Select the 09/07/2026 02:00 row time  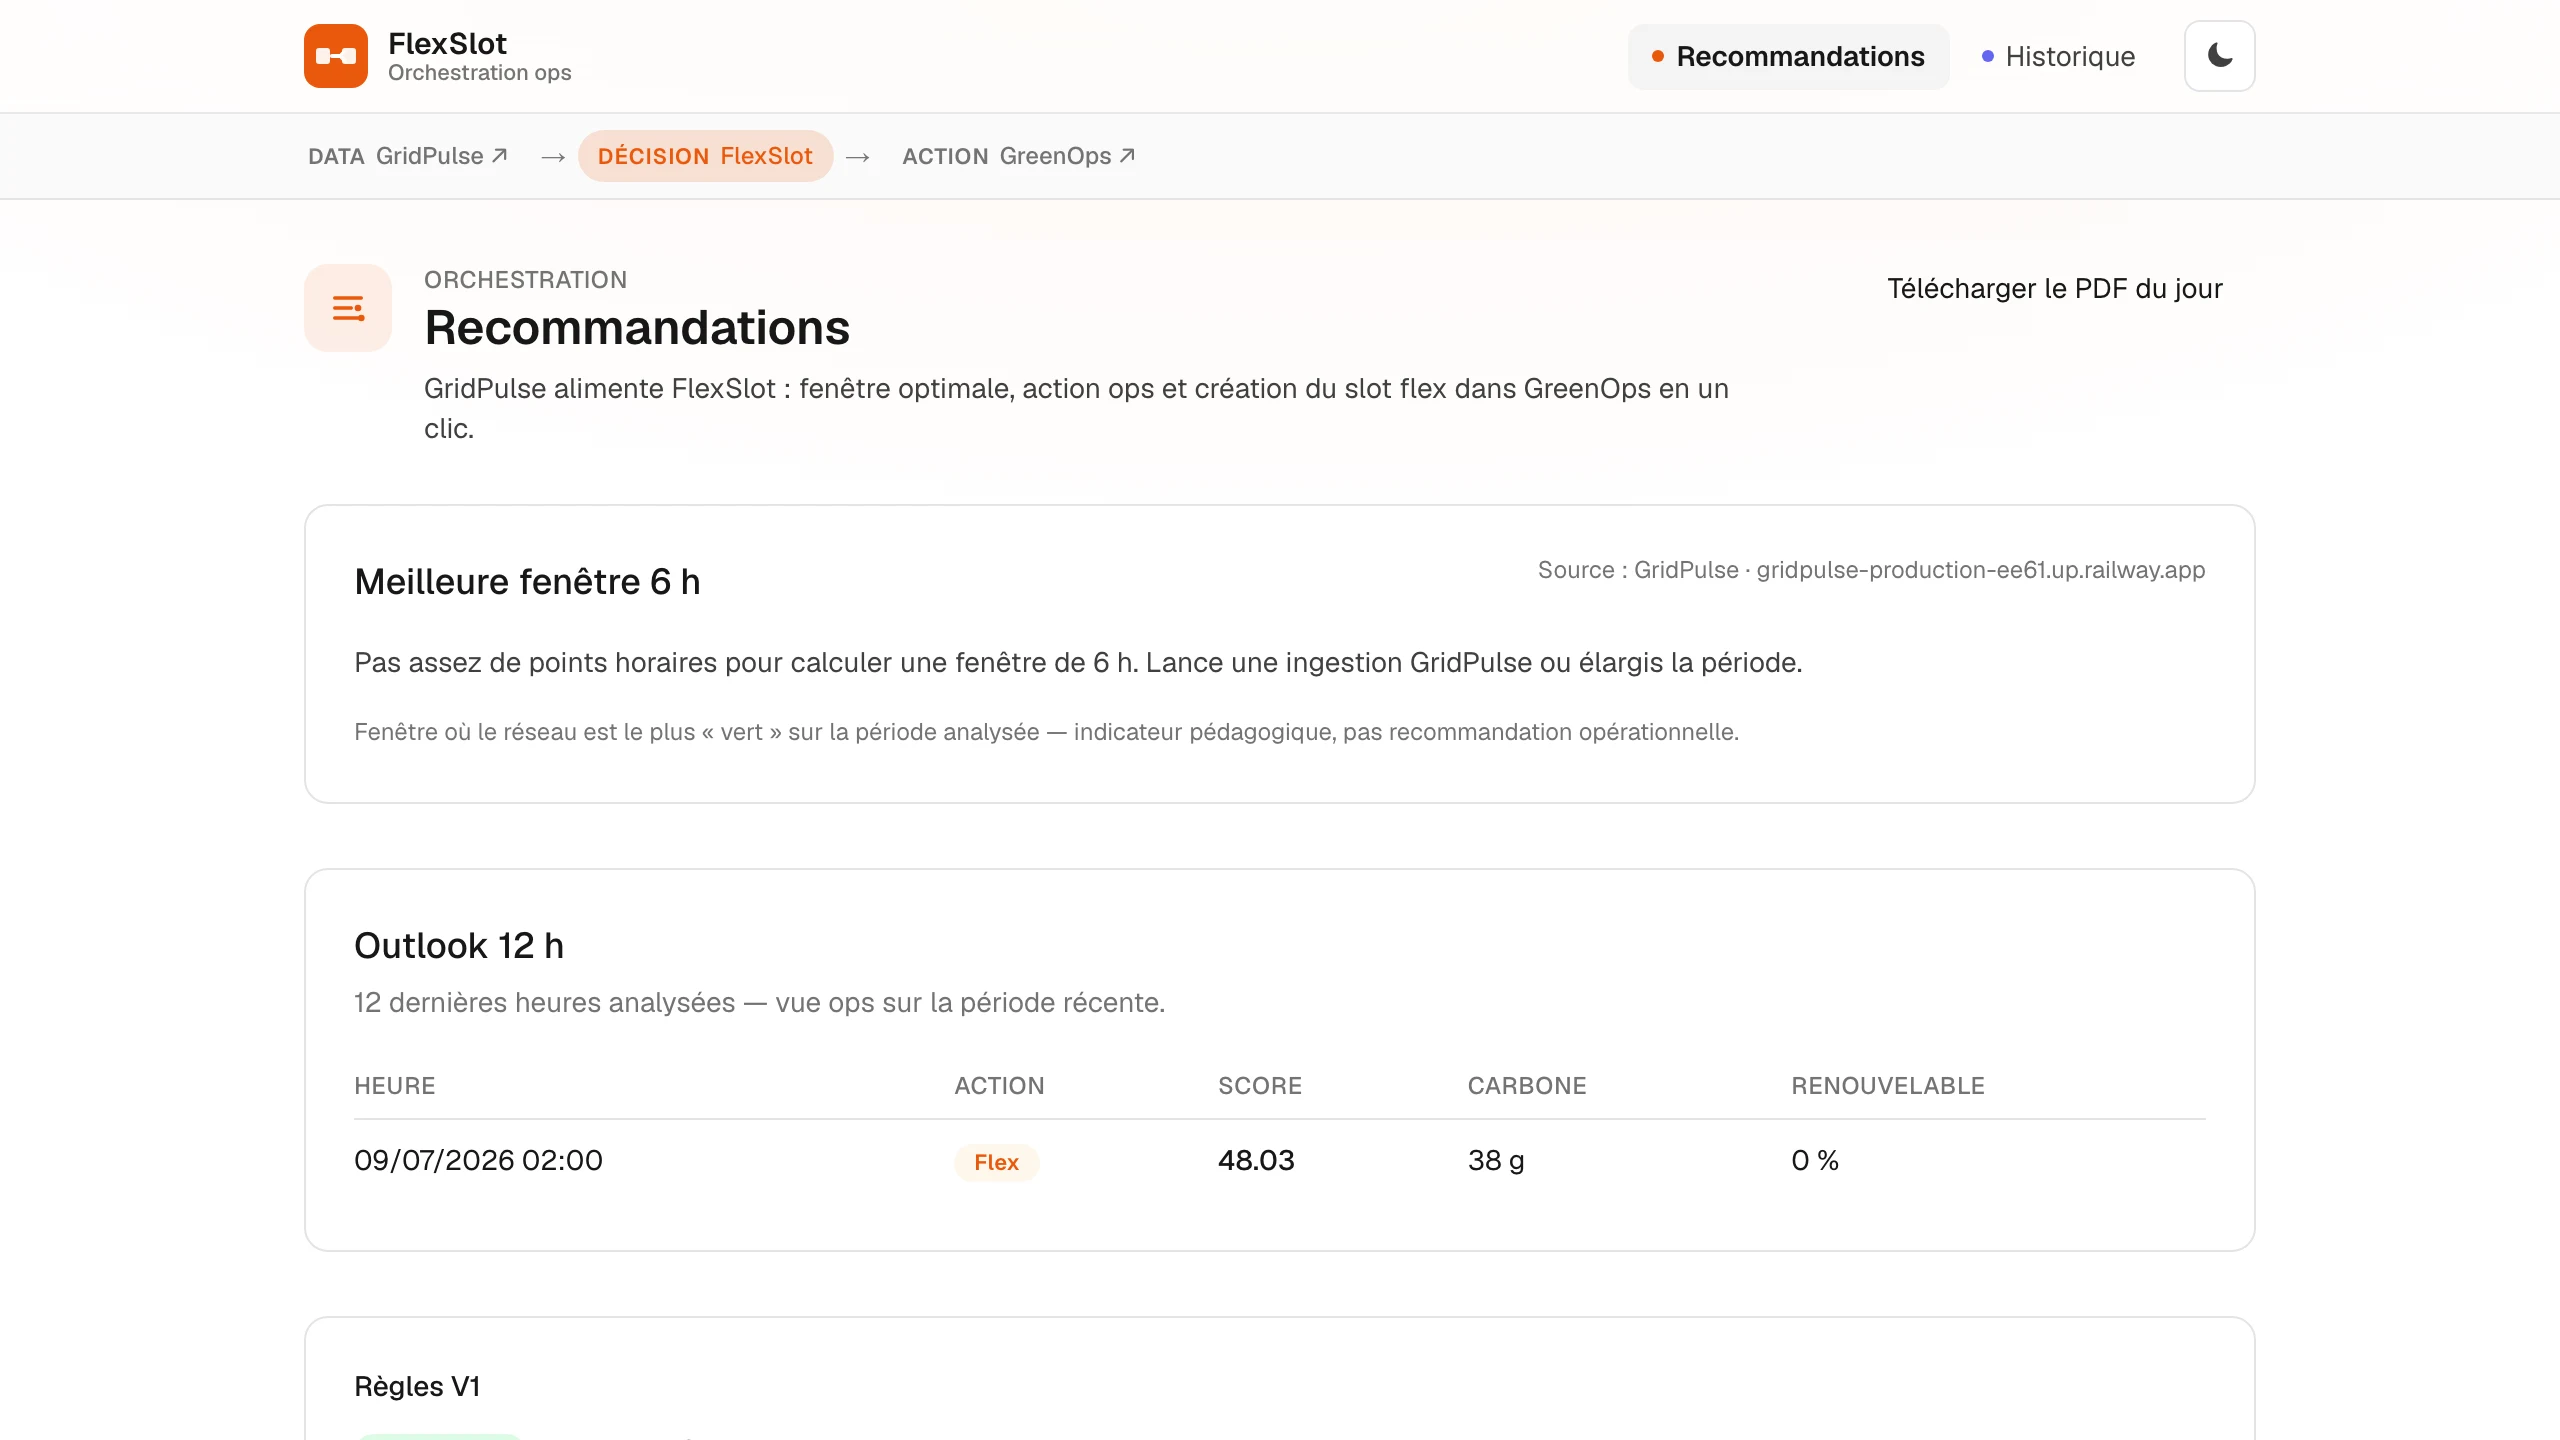click(x=478, y=1161)
